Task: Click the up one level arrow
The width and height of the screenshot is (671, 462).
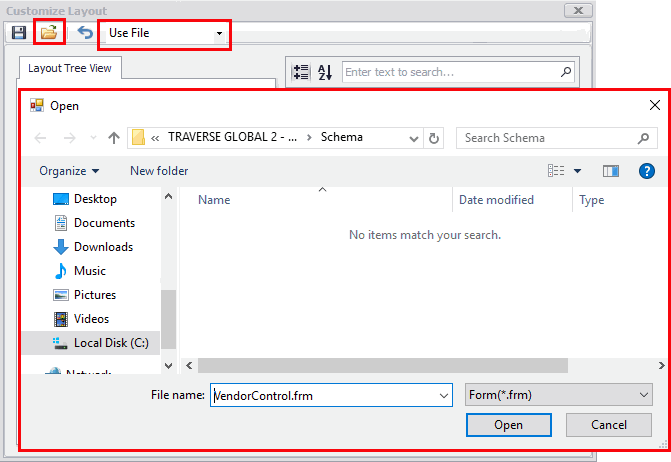Action: 114,137
